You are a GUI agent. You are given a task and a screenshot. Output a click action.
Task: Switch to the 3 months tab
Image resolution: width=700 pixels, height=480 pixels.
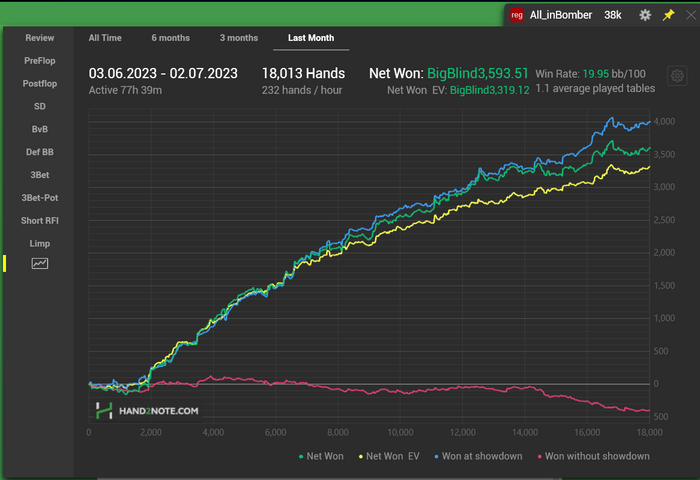click(239, 38)
